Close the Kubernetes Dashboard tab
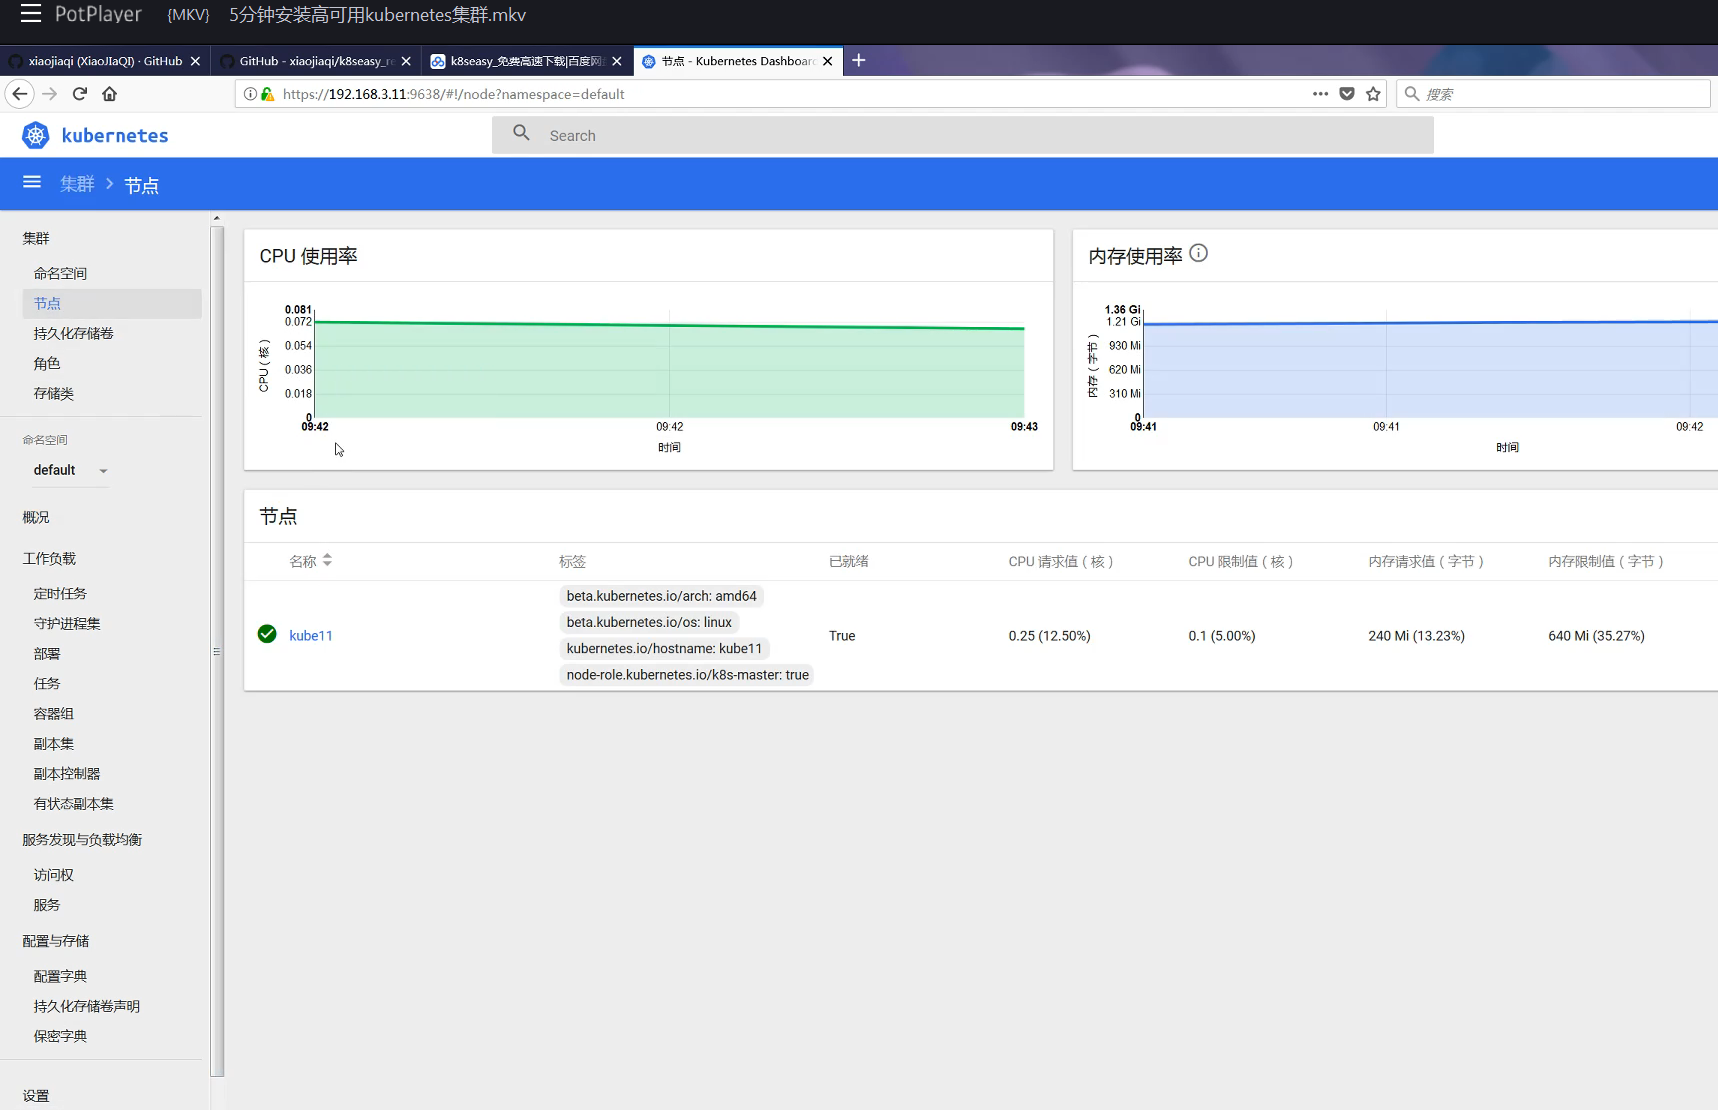The height and width of the screenshot is (1110, 1718). click(x=827, y=61)
